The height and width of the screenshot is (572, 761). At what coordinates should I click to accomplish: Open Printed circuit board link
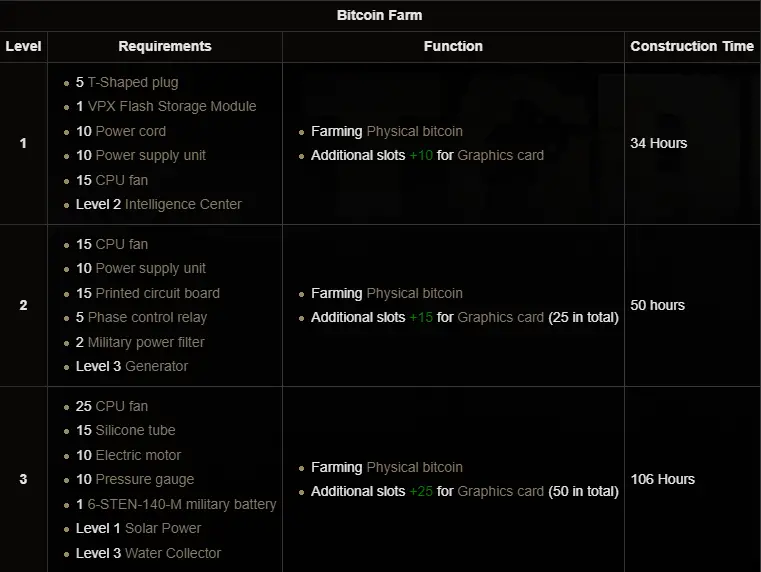pos(157,293)
